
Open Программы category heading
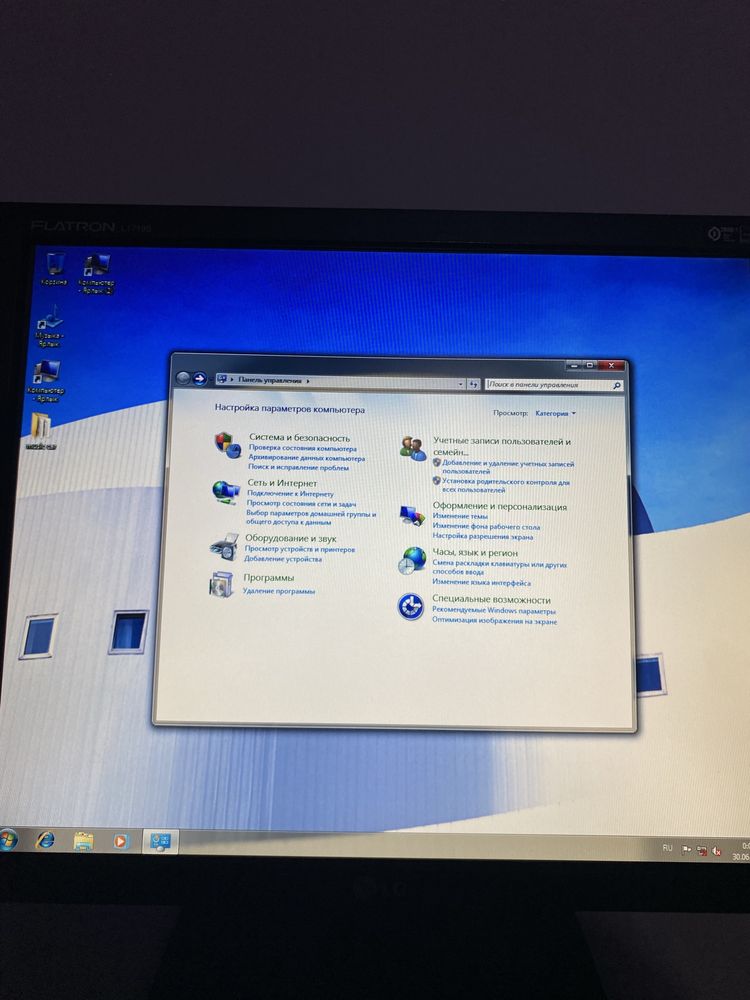268,578
